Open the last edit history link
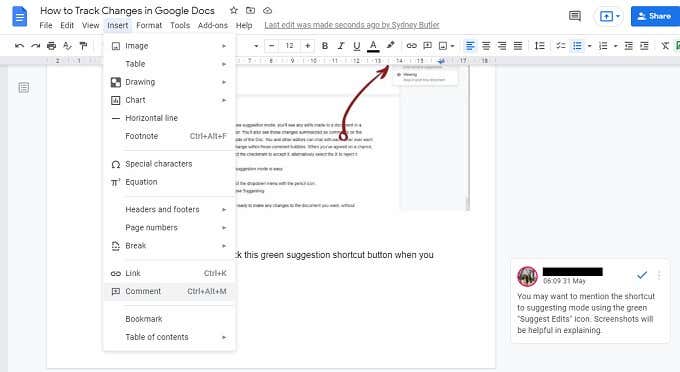The height and width of the screenshot is (372, 680). (352, 25)
